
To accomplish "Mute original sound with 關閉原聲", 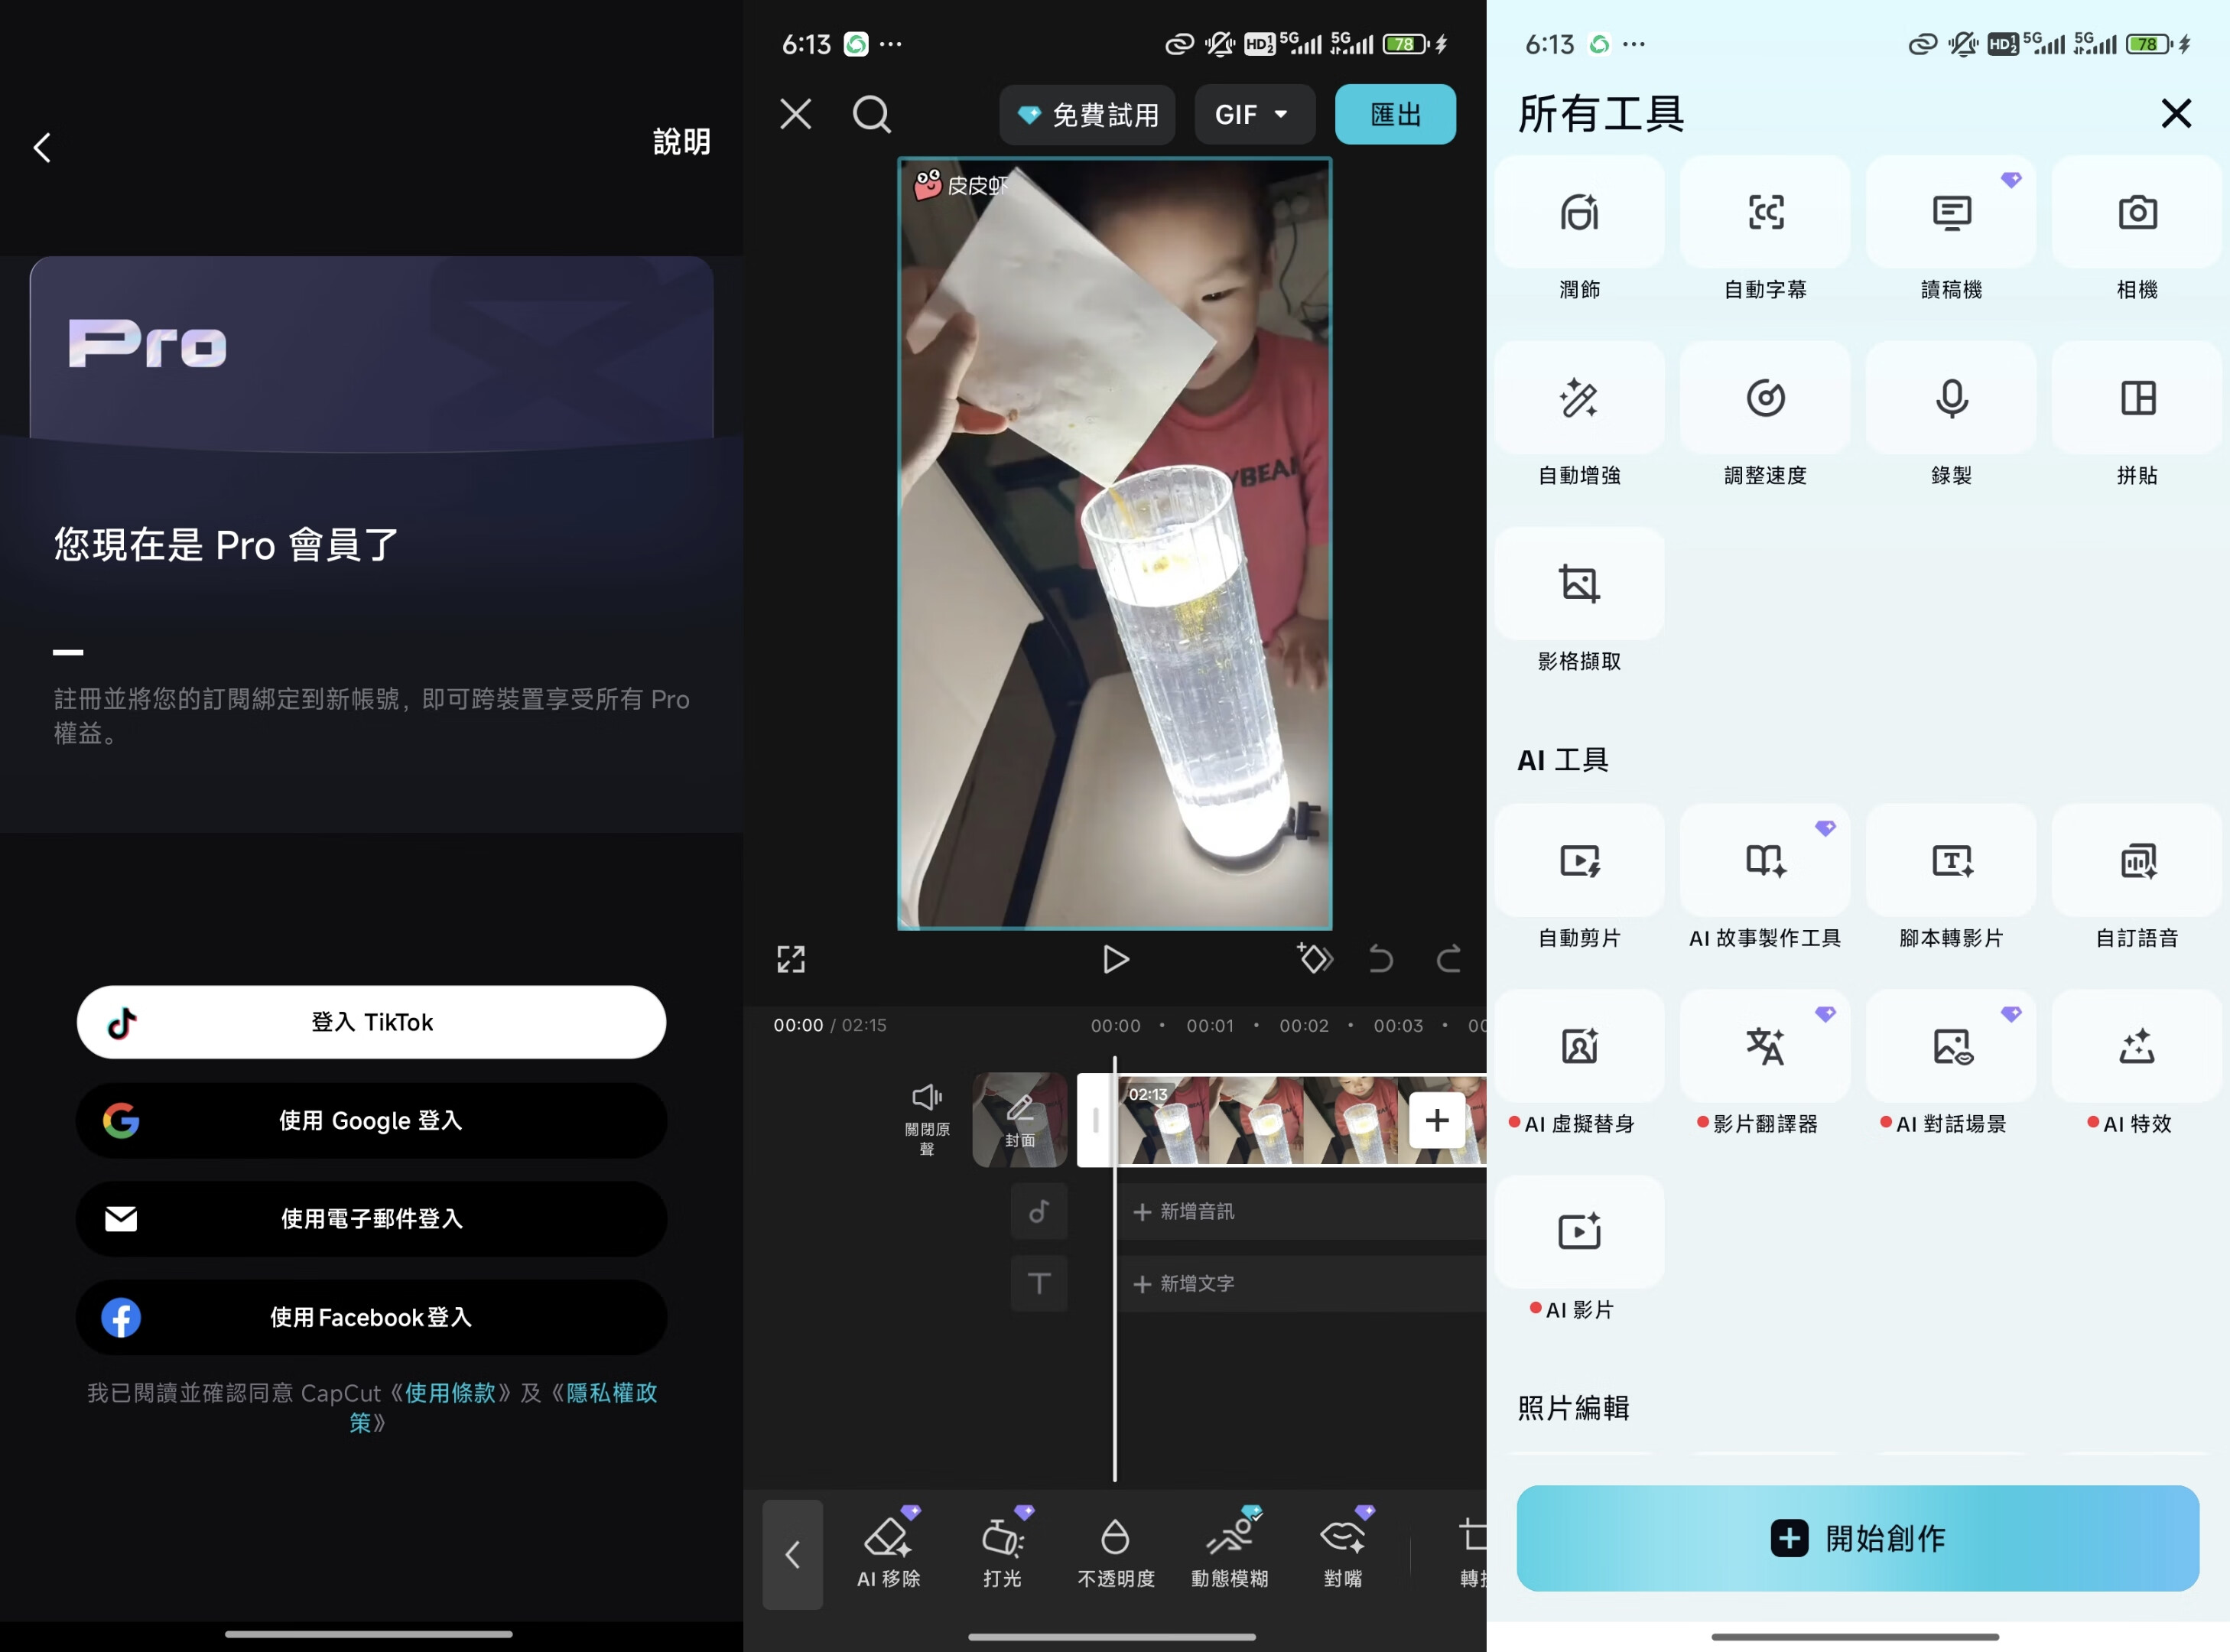I will tap(927, 1119).
